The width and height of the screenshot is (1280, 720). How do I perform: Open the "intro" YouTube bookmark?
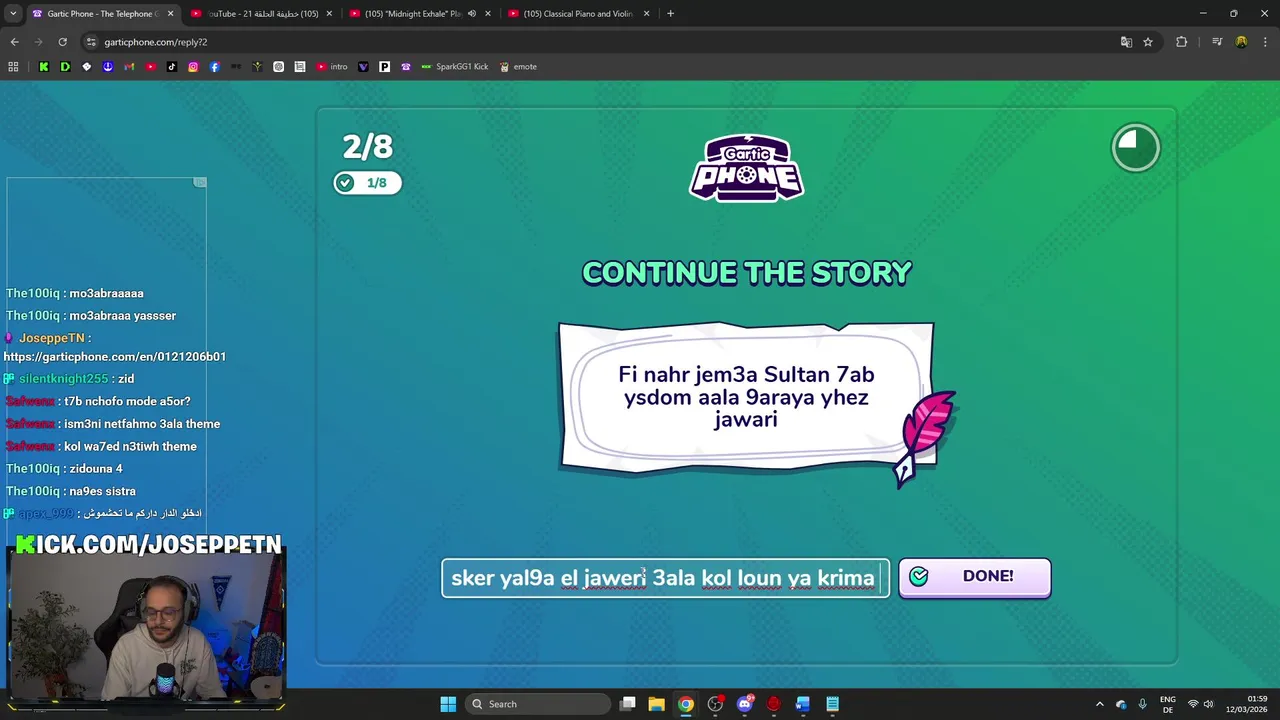[x=332, y=67]
